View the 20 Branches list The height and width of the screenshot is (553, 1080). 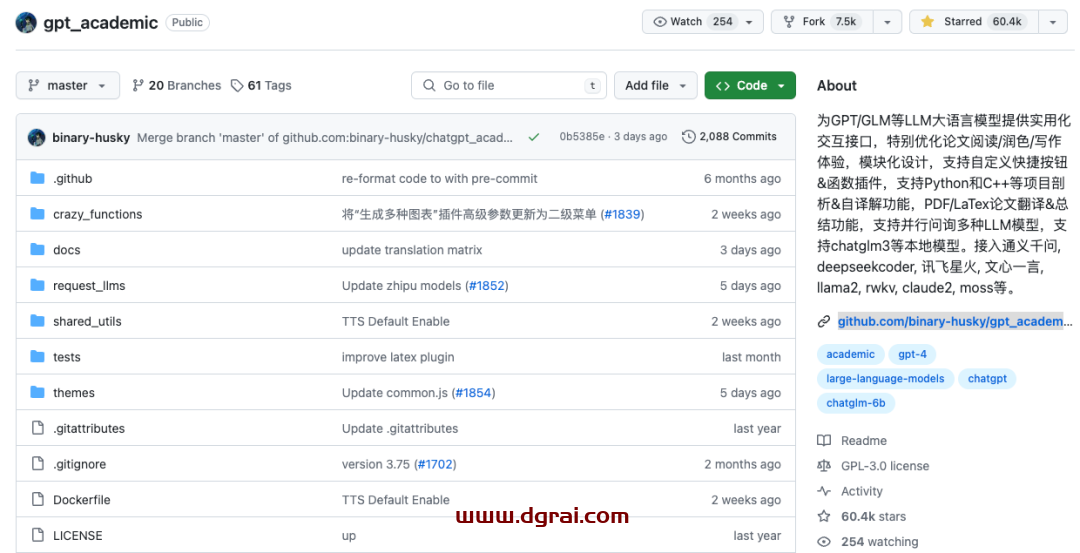[177, 85]
